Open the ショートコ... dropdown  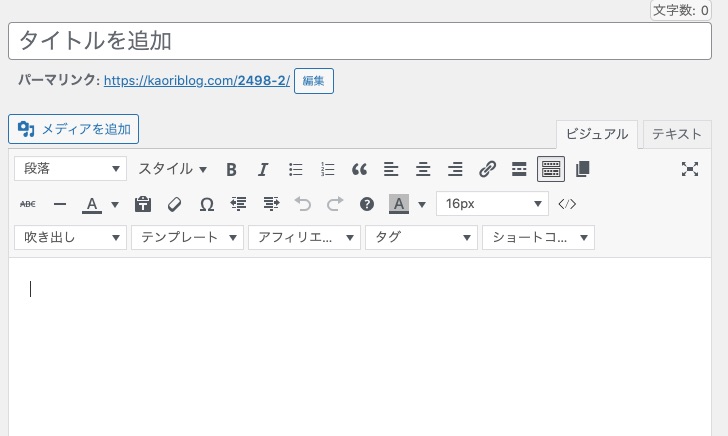[x=538, y=237]
